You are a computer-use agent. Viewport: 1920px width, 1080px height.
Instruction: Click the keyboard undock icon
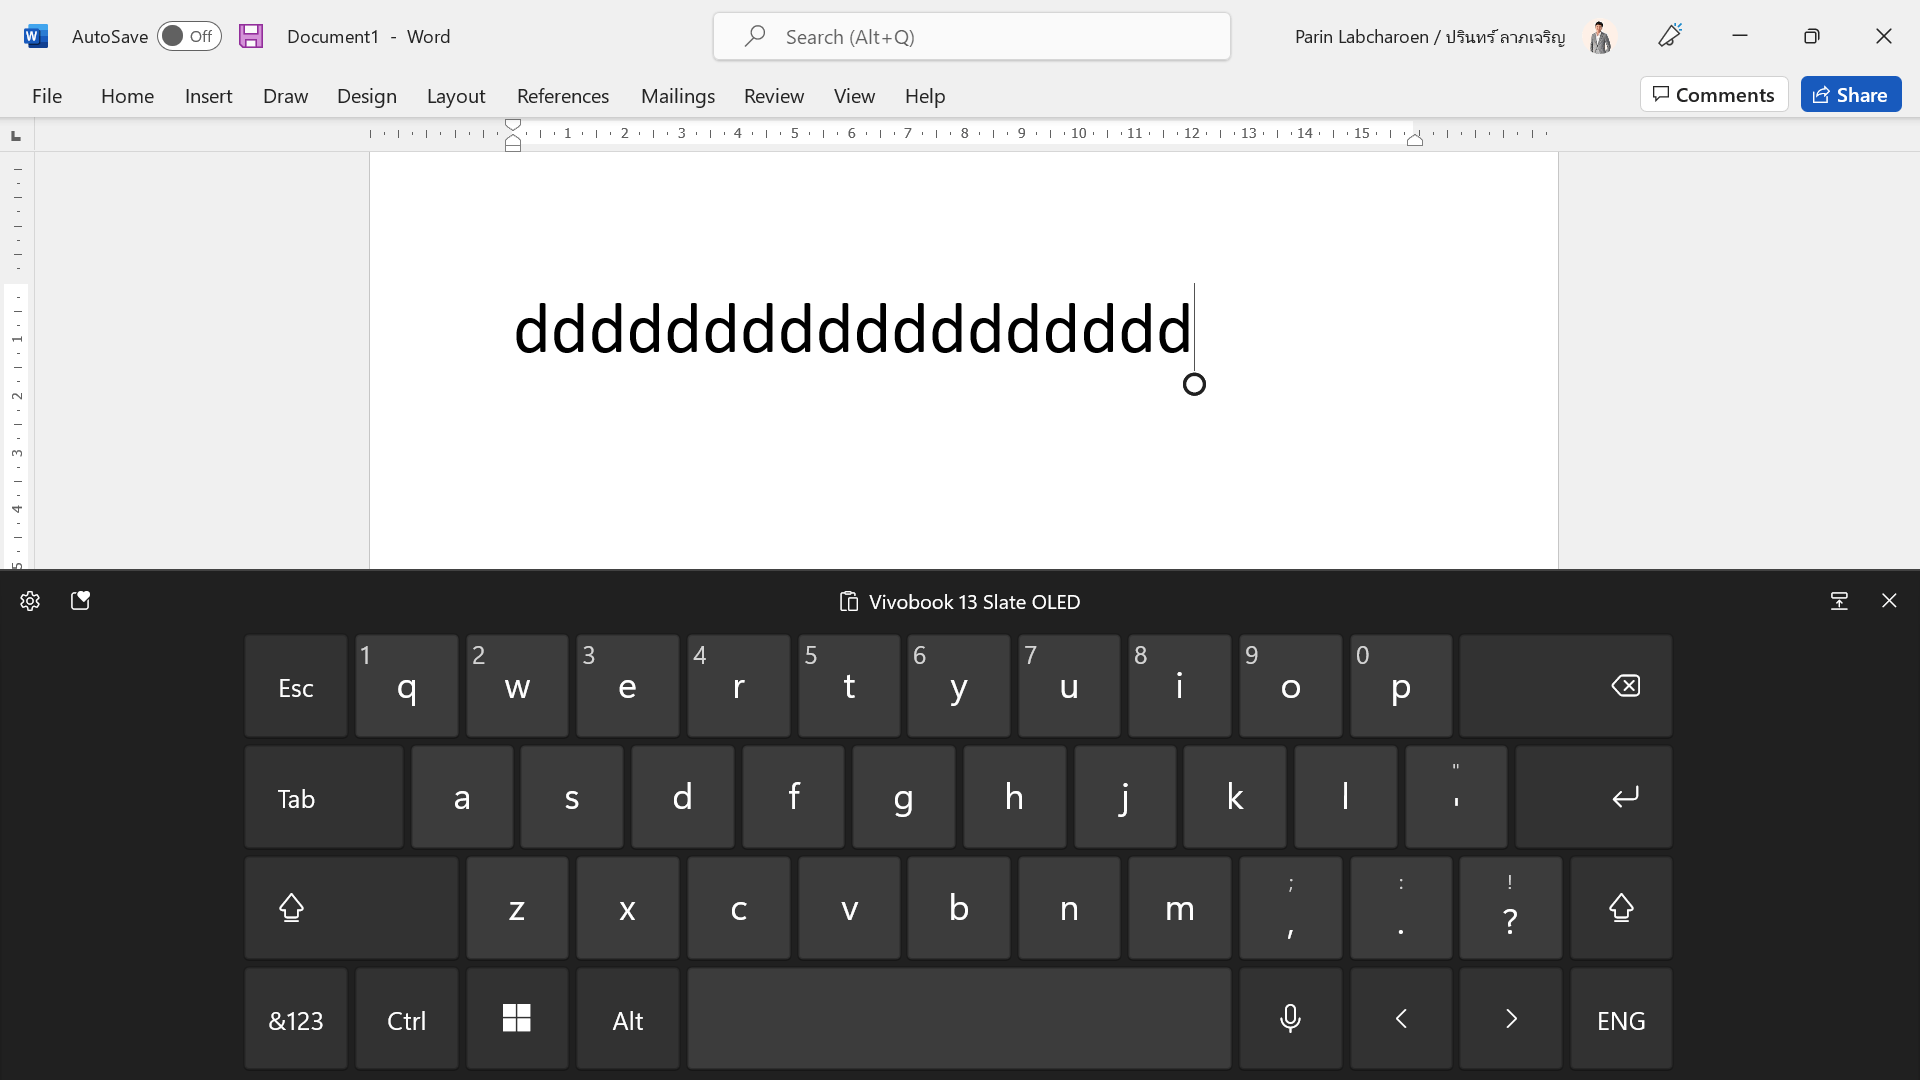(x=1838, y=601)
